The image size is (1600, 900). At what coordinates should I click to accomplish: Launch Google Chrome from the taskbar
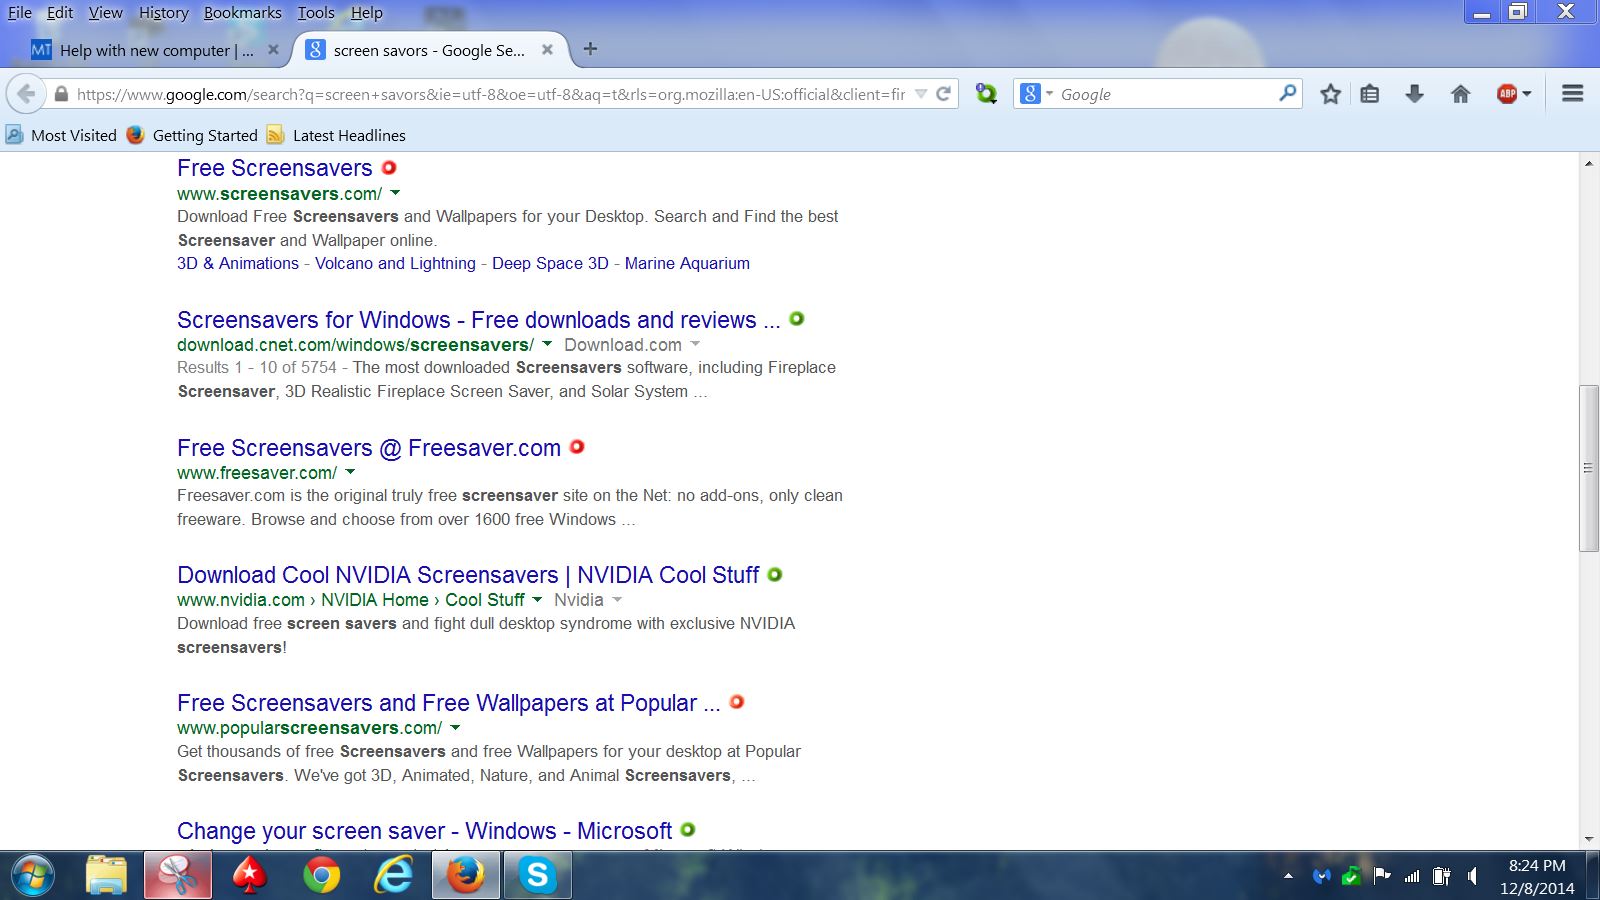click(x=321, y=876)
